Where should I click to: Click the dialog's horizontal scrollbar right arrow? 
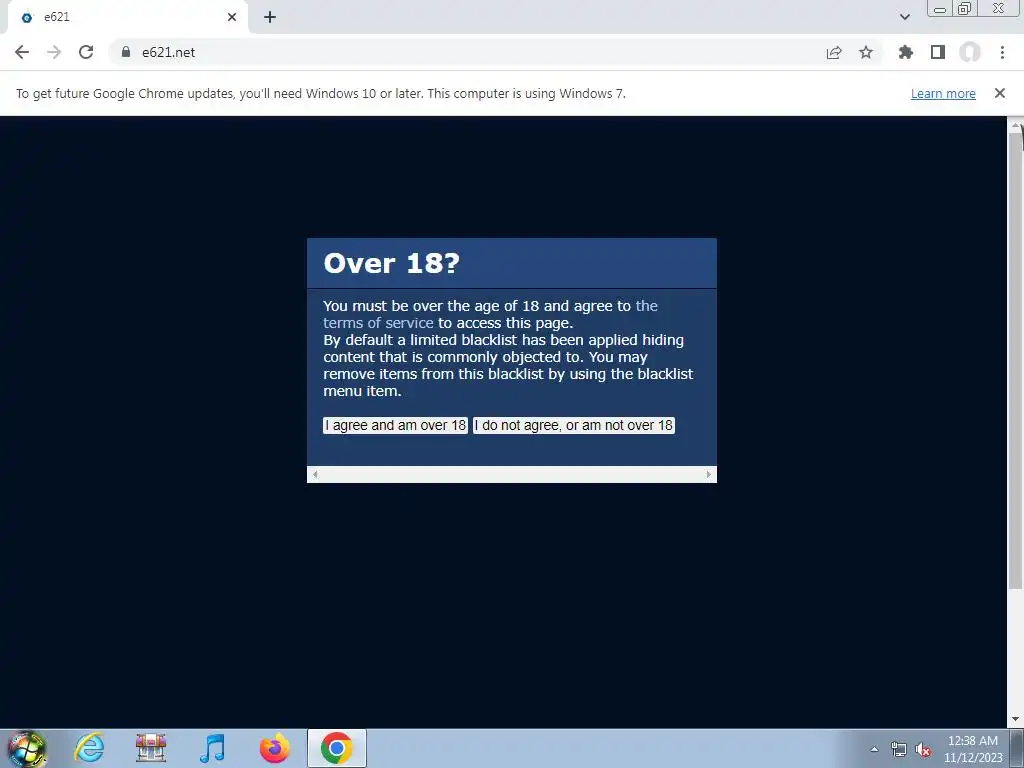click(709, 475)
